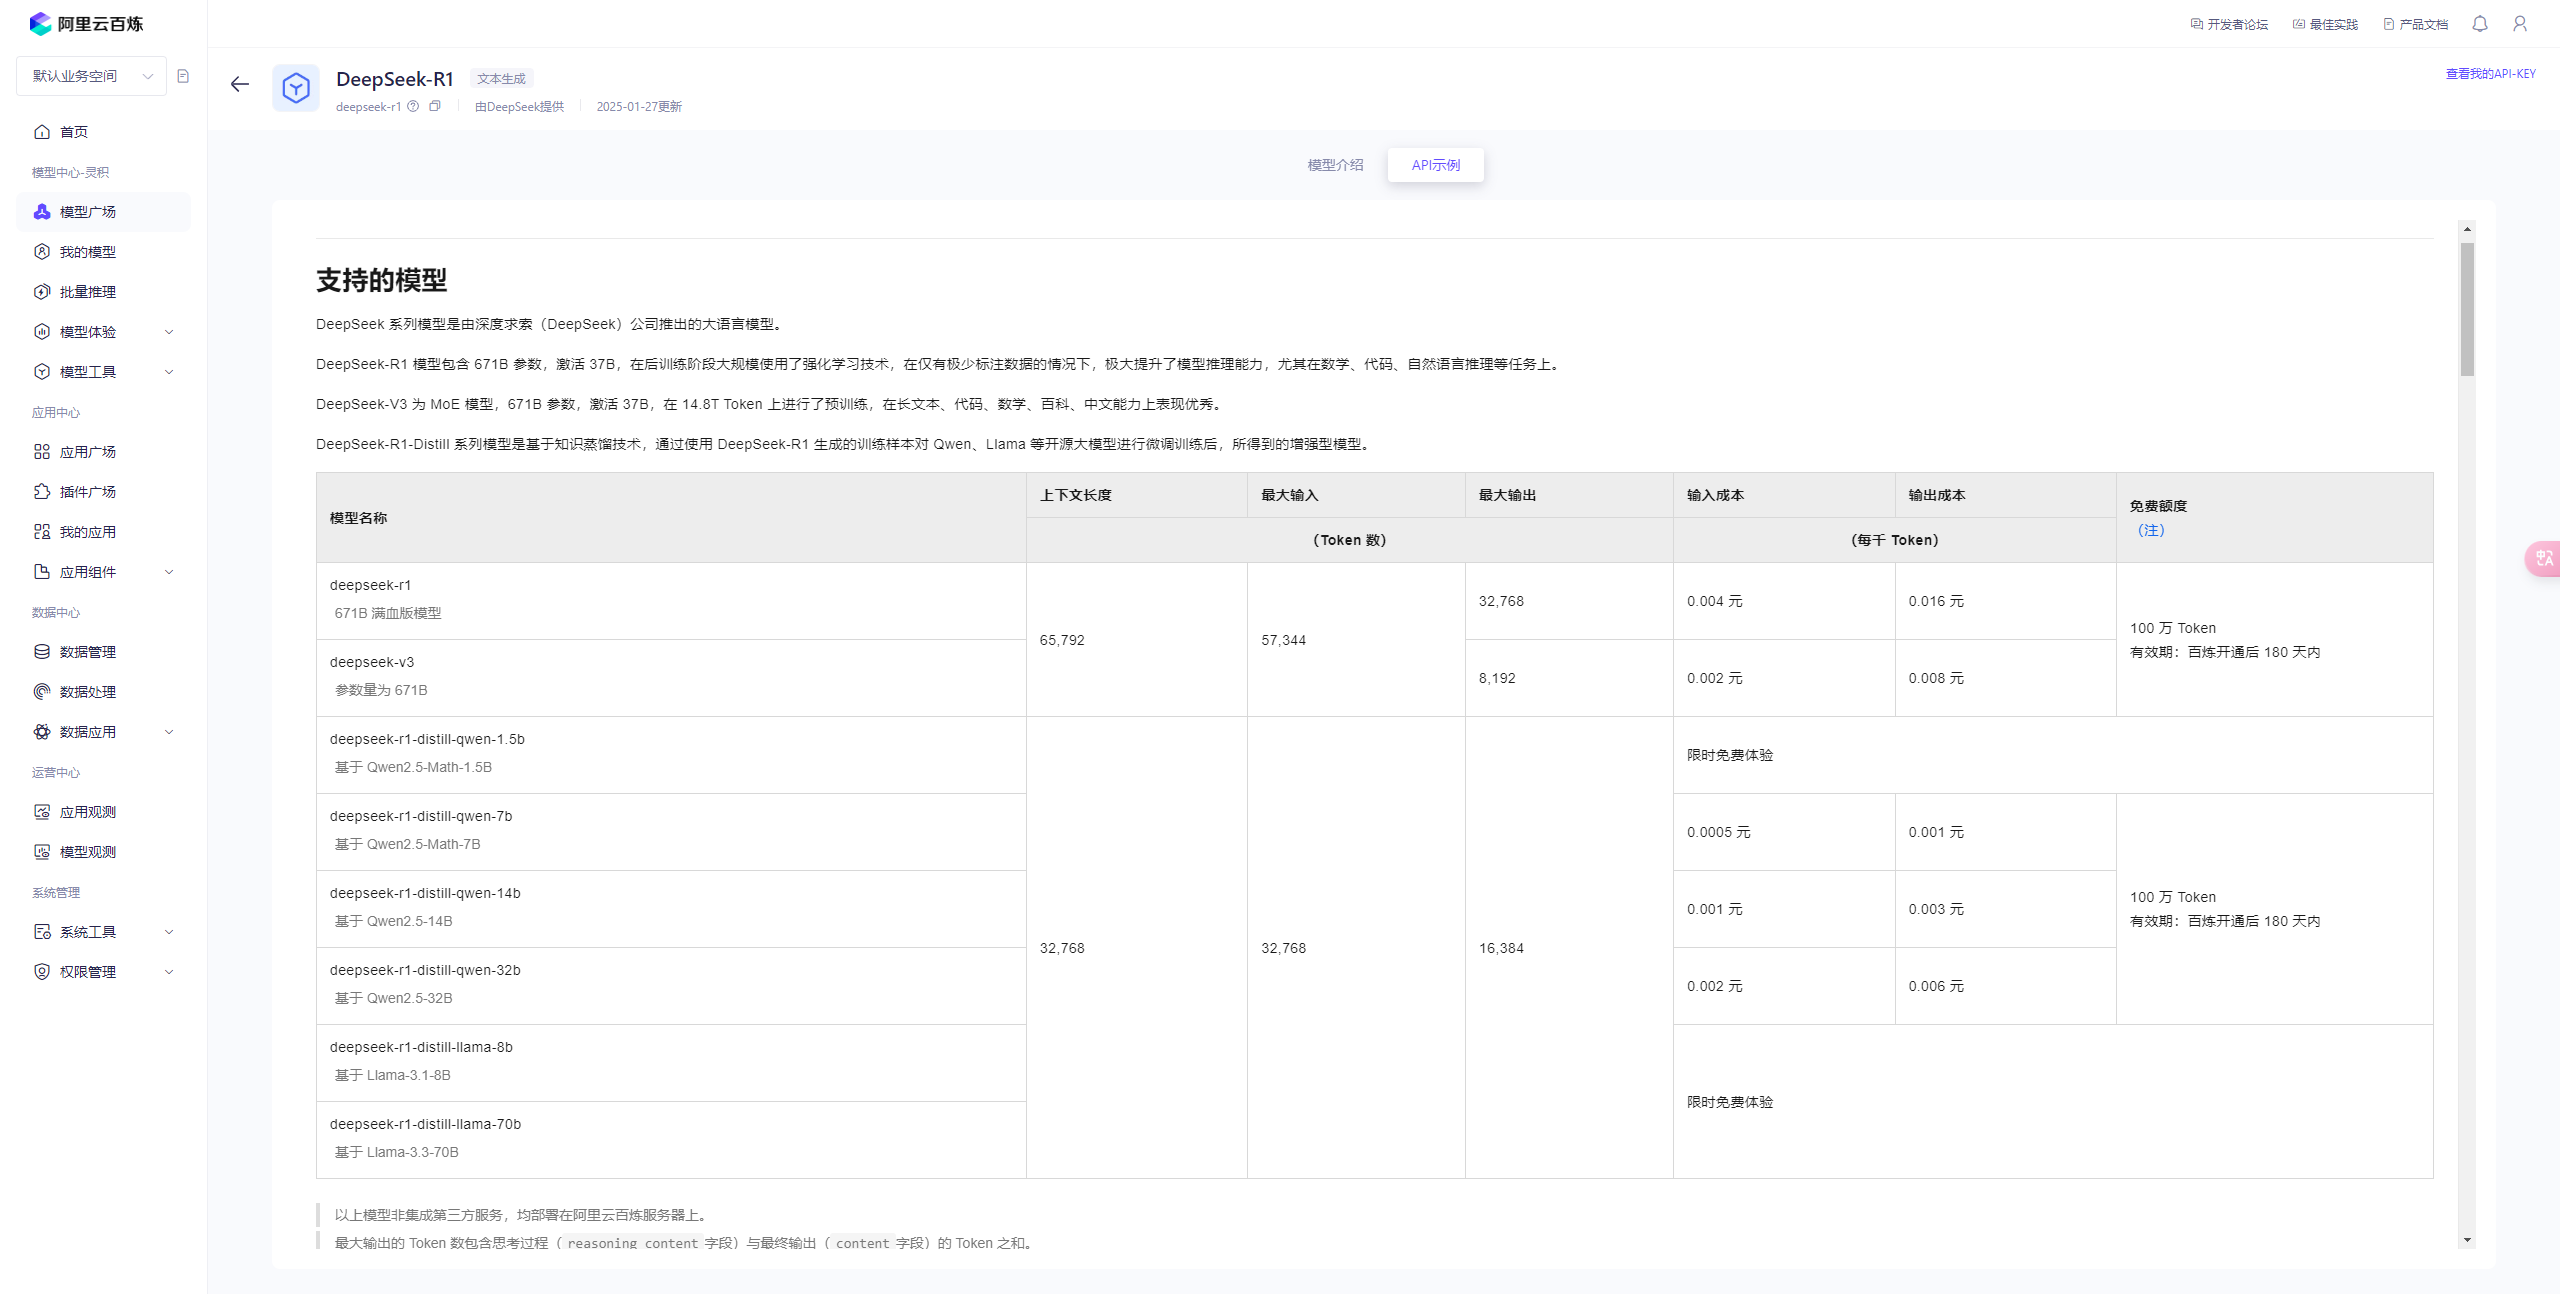This screenshot has width=2560, height=1294.
Task: Open the 开发者论坛 link
Action: [2229, 24]
